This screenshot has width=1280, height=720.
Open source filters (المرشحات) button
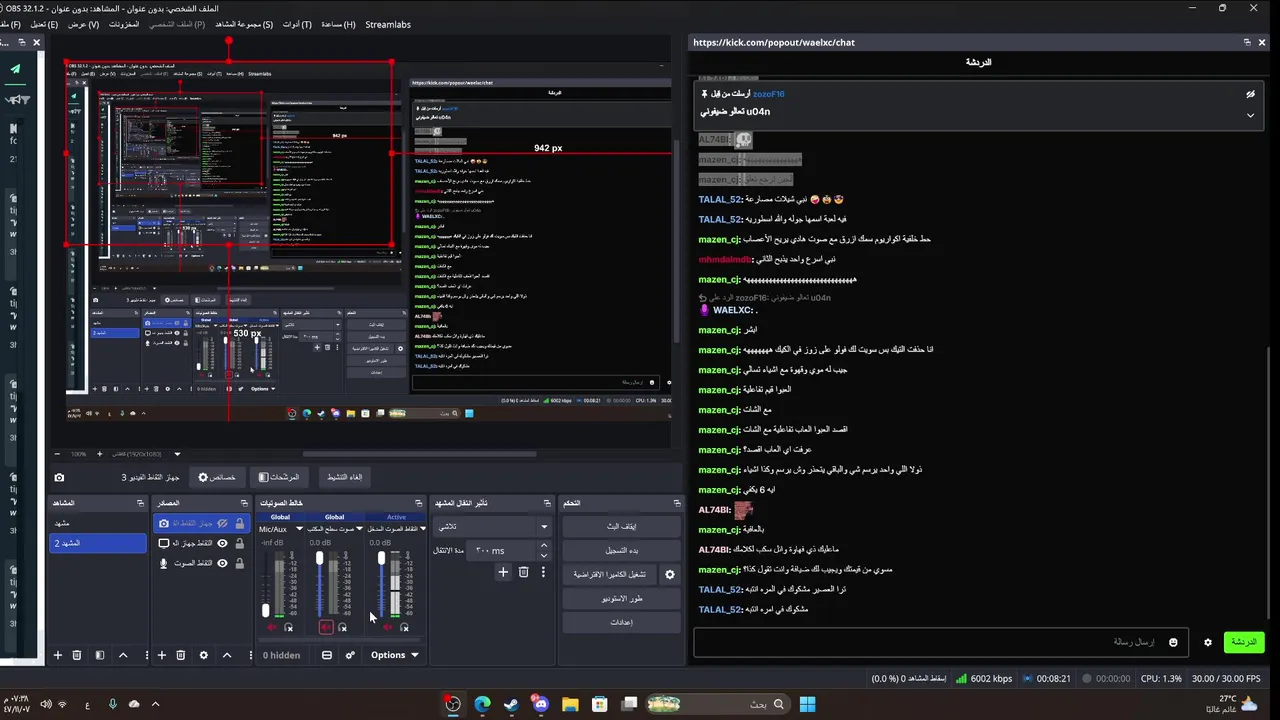click(x=279, y=478)
